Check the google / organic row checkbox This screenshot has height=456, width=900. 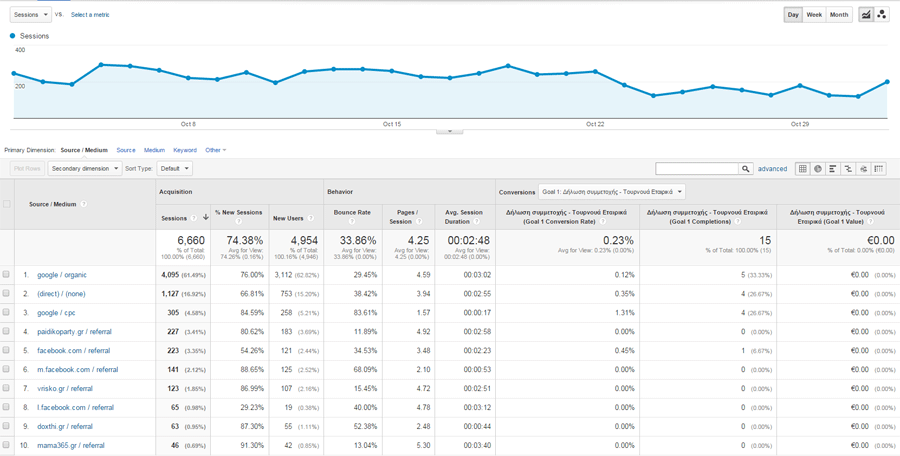(x=6, y=275)
